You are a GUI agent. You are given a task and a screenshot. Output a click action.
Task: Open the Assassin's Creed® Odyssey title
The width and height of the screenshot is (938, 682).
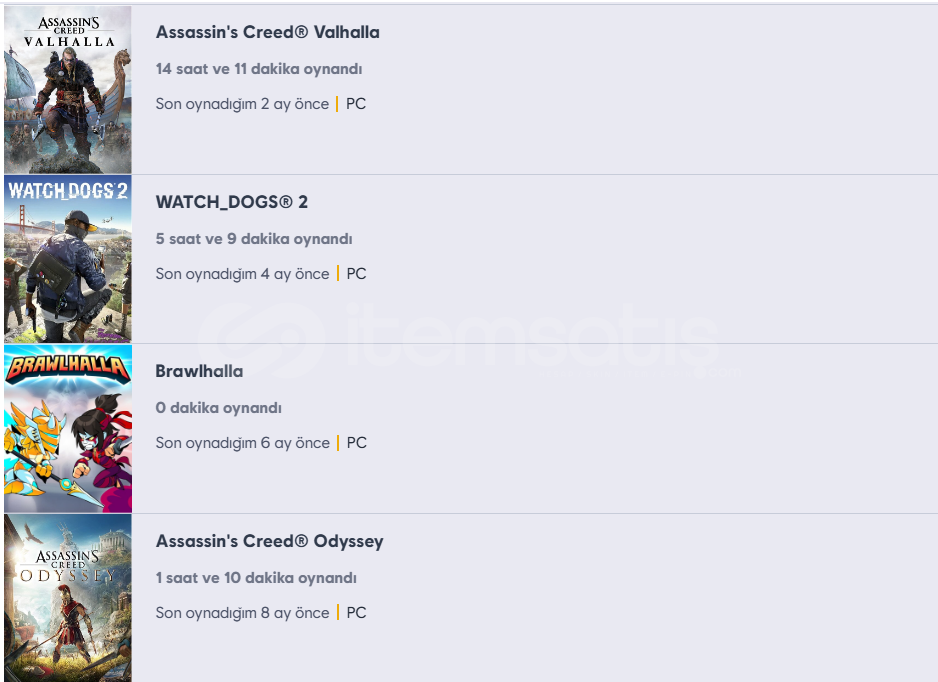pos(269,541)
